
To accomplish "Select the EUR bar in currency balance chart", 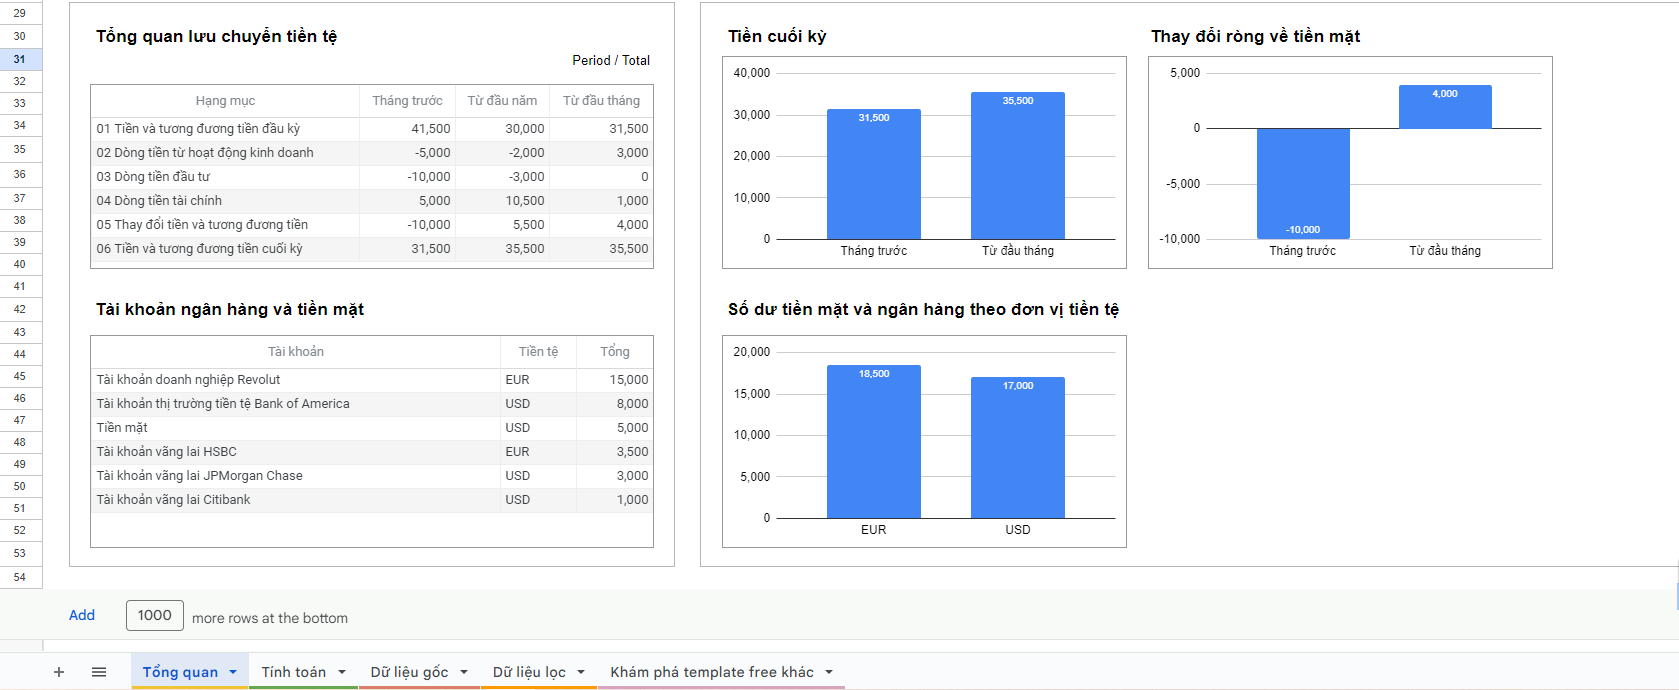I will pyautogui.click(x=873, y=442).
